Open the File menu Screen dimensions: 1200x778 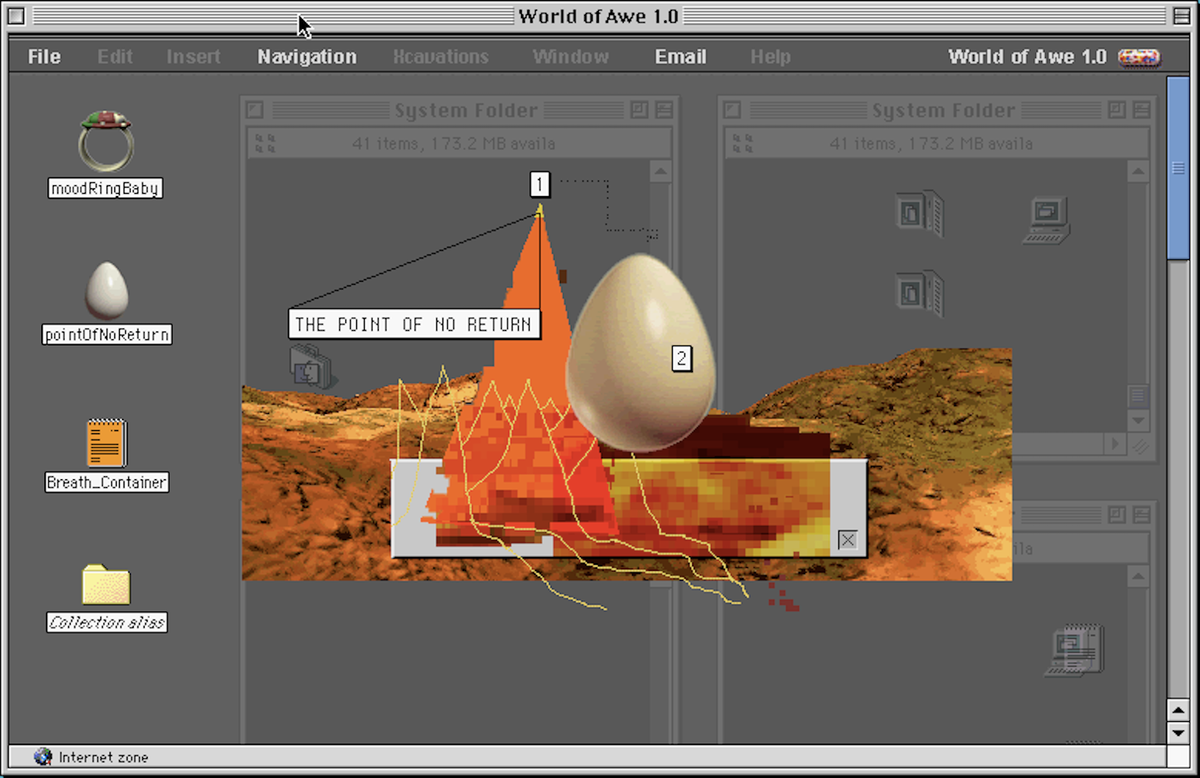[44, 57]
